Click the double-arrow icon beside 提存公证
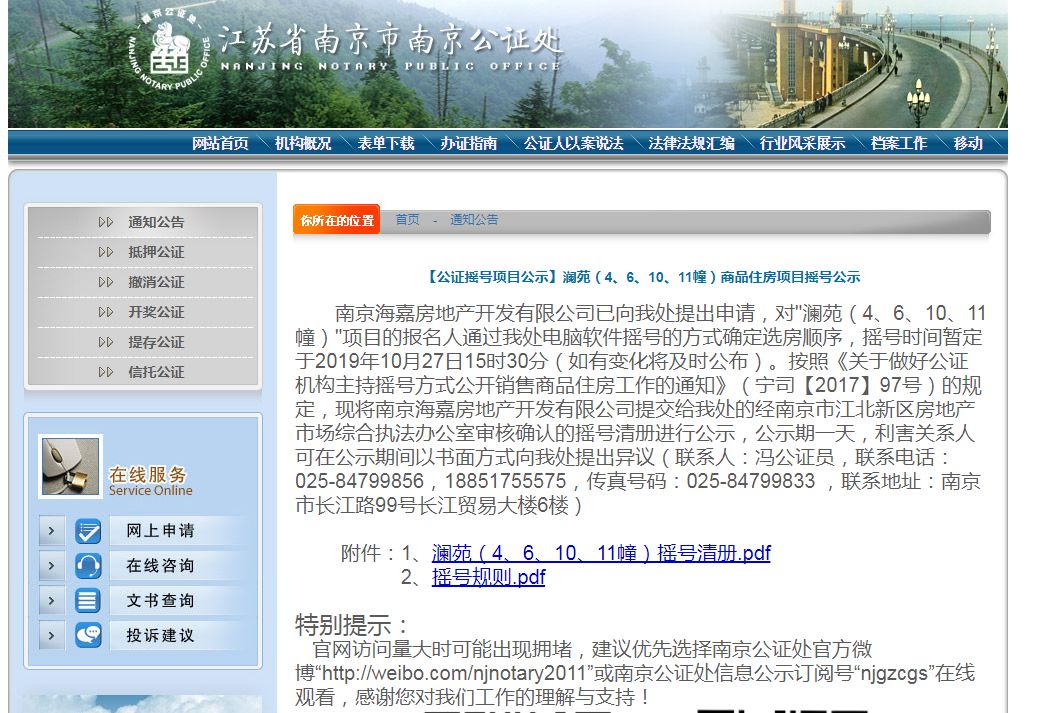 (106, 342)
